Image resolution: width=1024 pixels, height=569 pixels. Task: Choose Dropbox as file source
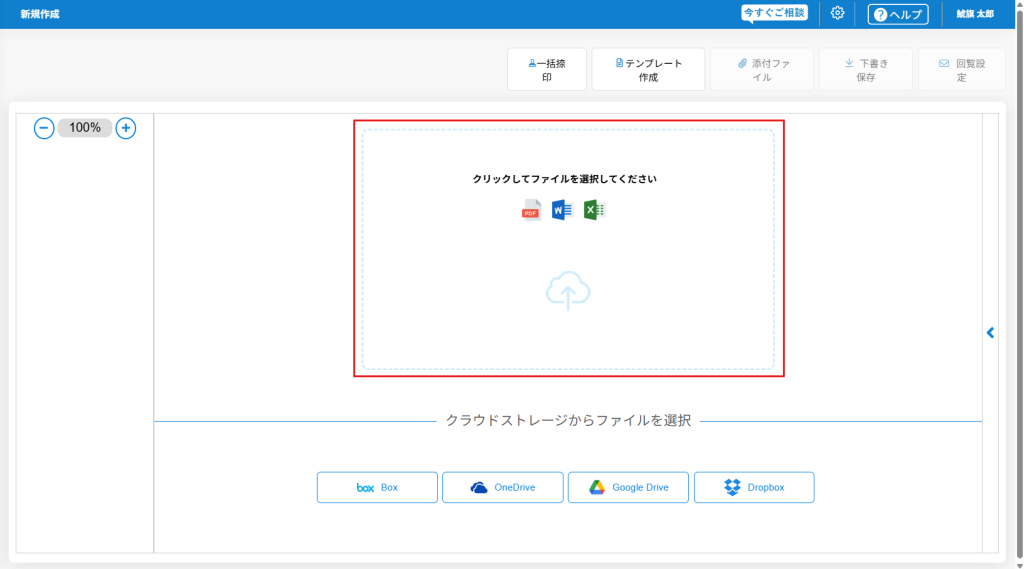(754, 487)
